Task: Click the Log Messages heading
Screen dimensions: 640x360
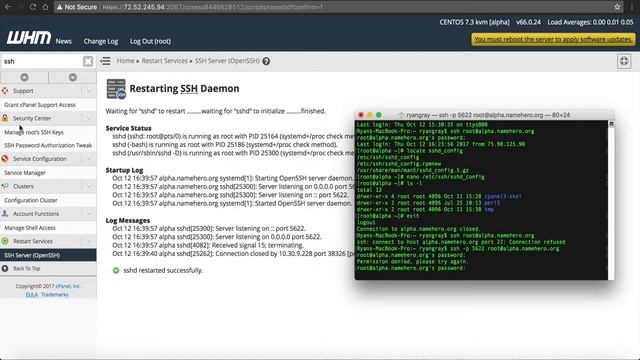Action: (128, 220)
